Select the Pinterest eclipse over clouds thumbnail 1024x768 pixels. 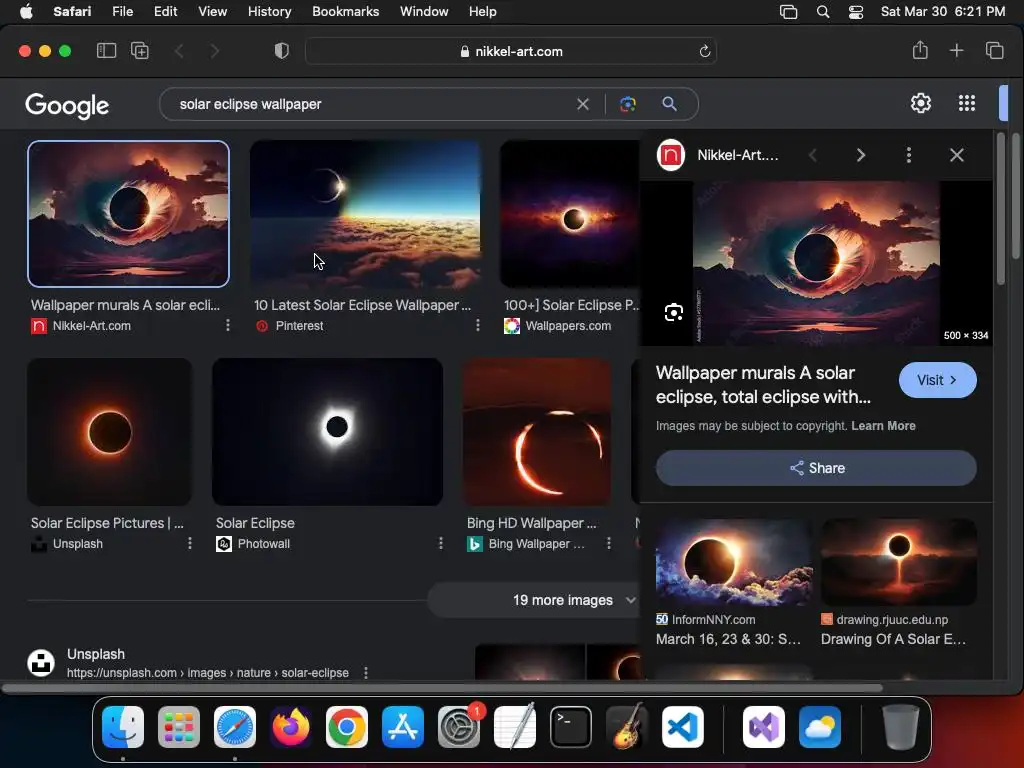click(x=365, y=214)
